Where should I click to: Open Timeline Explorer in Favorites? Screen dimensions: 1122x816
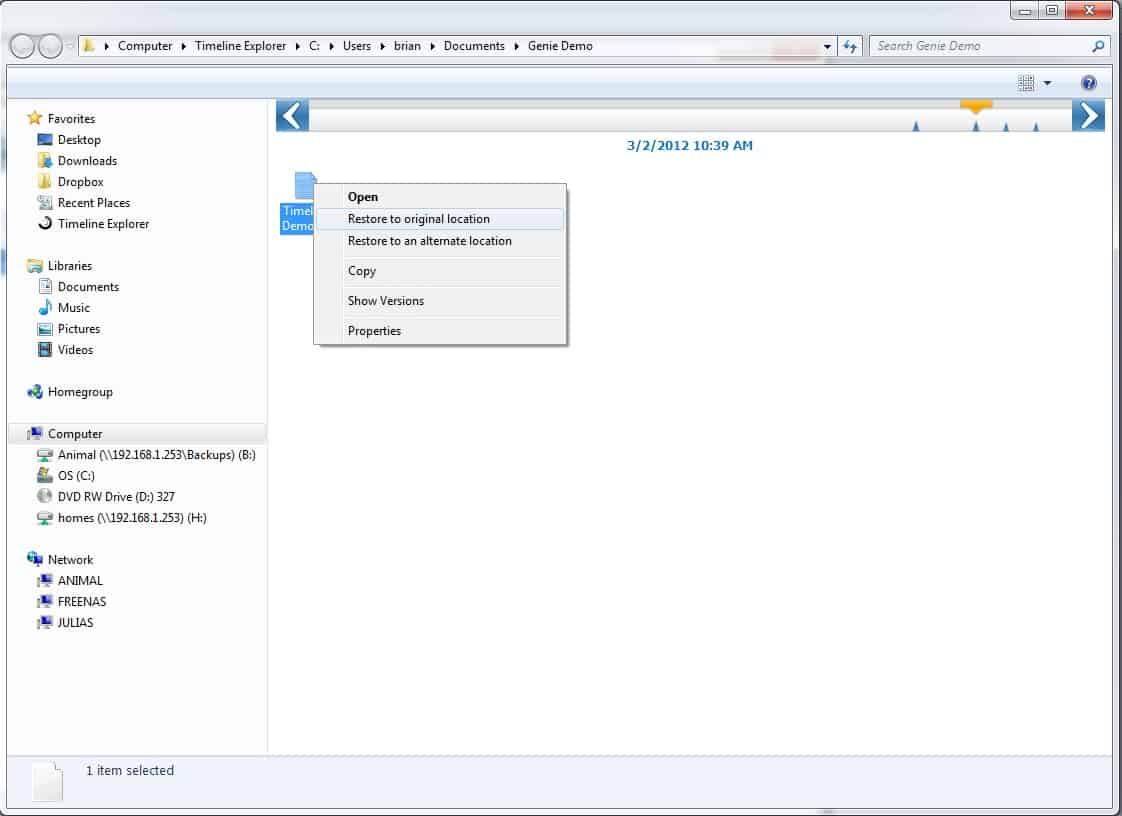tap(103, 223)
